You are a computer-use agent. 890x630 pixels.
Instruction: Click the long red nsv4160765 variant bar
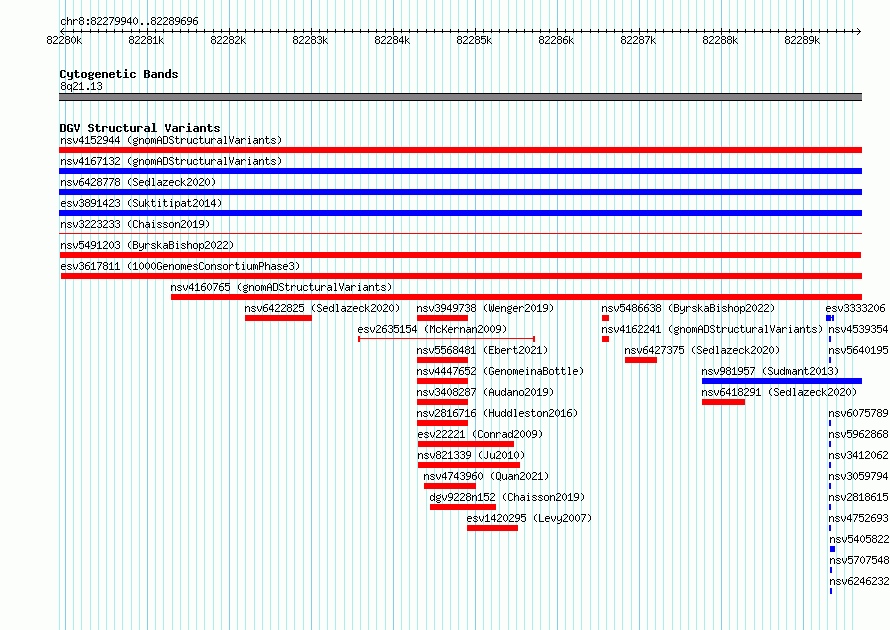[517, 297]
